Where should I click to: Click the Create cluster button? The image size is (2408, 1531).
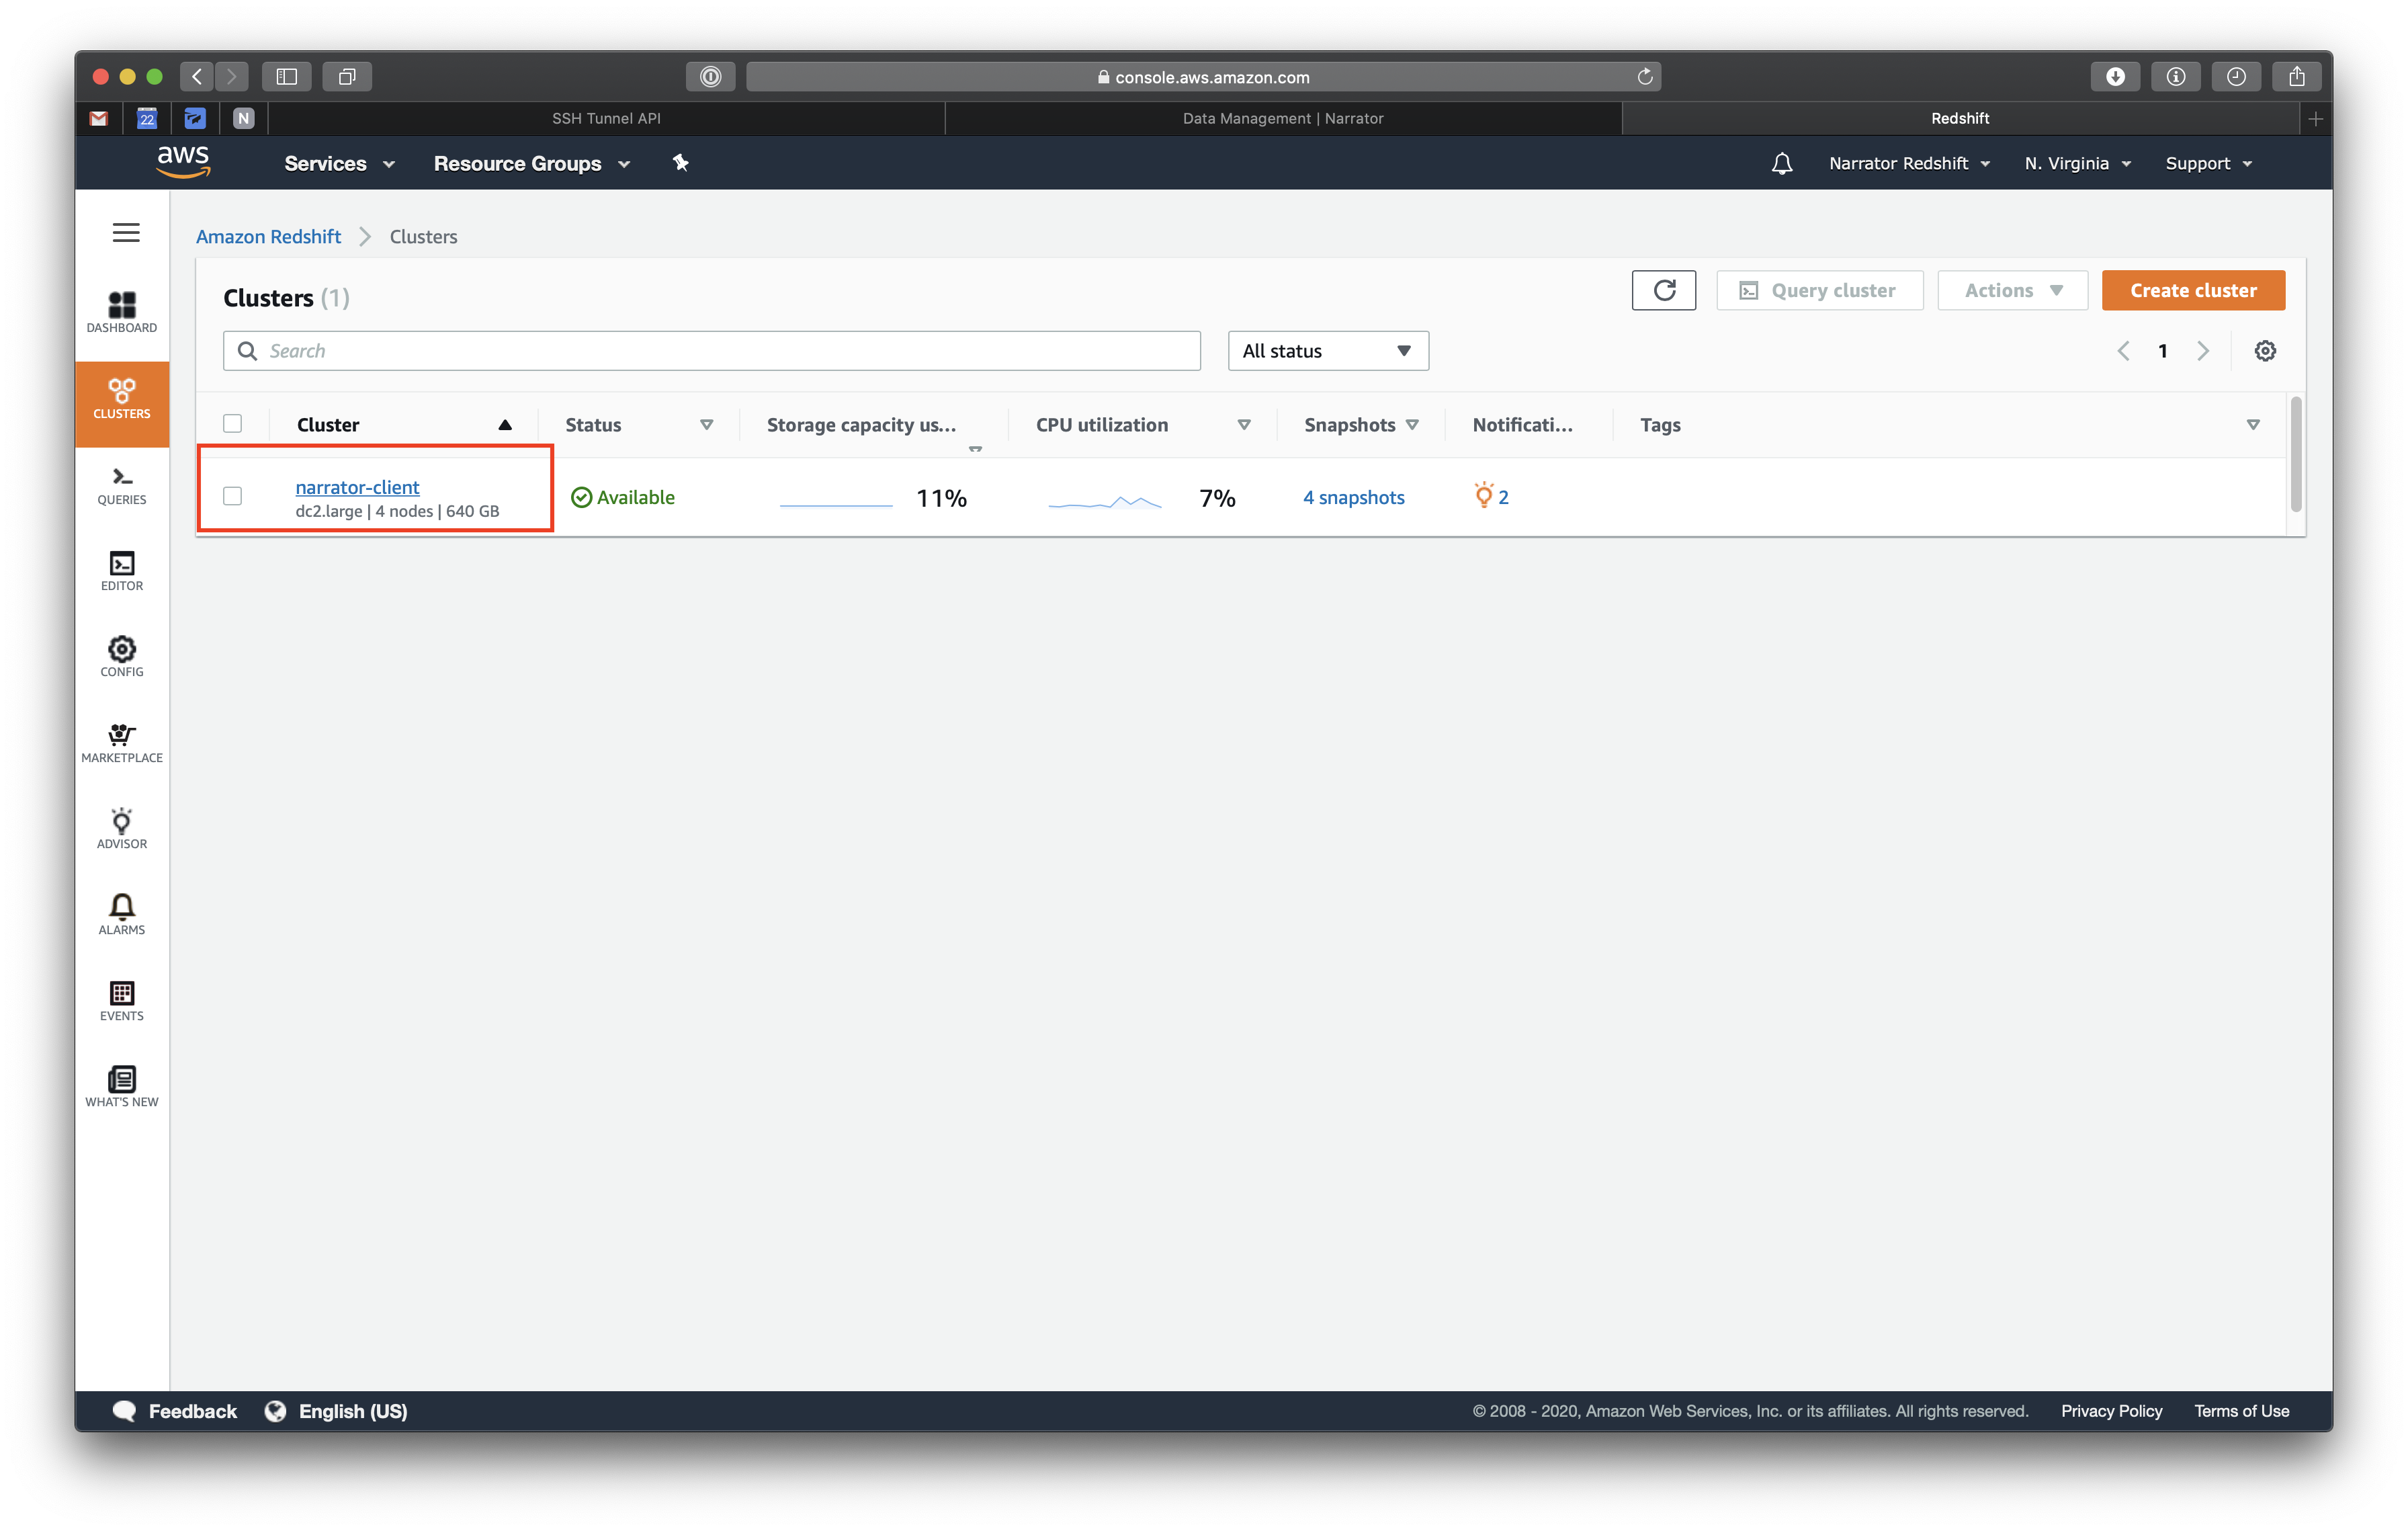pyautogui.click(x=2192, y=290)
